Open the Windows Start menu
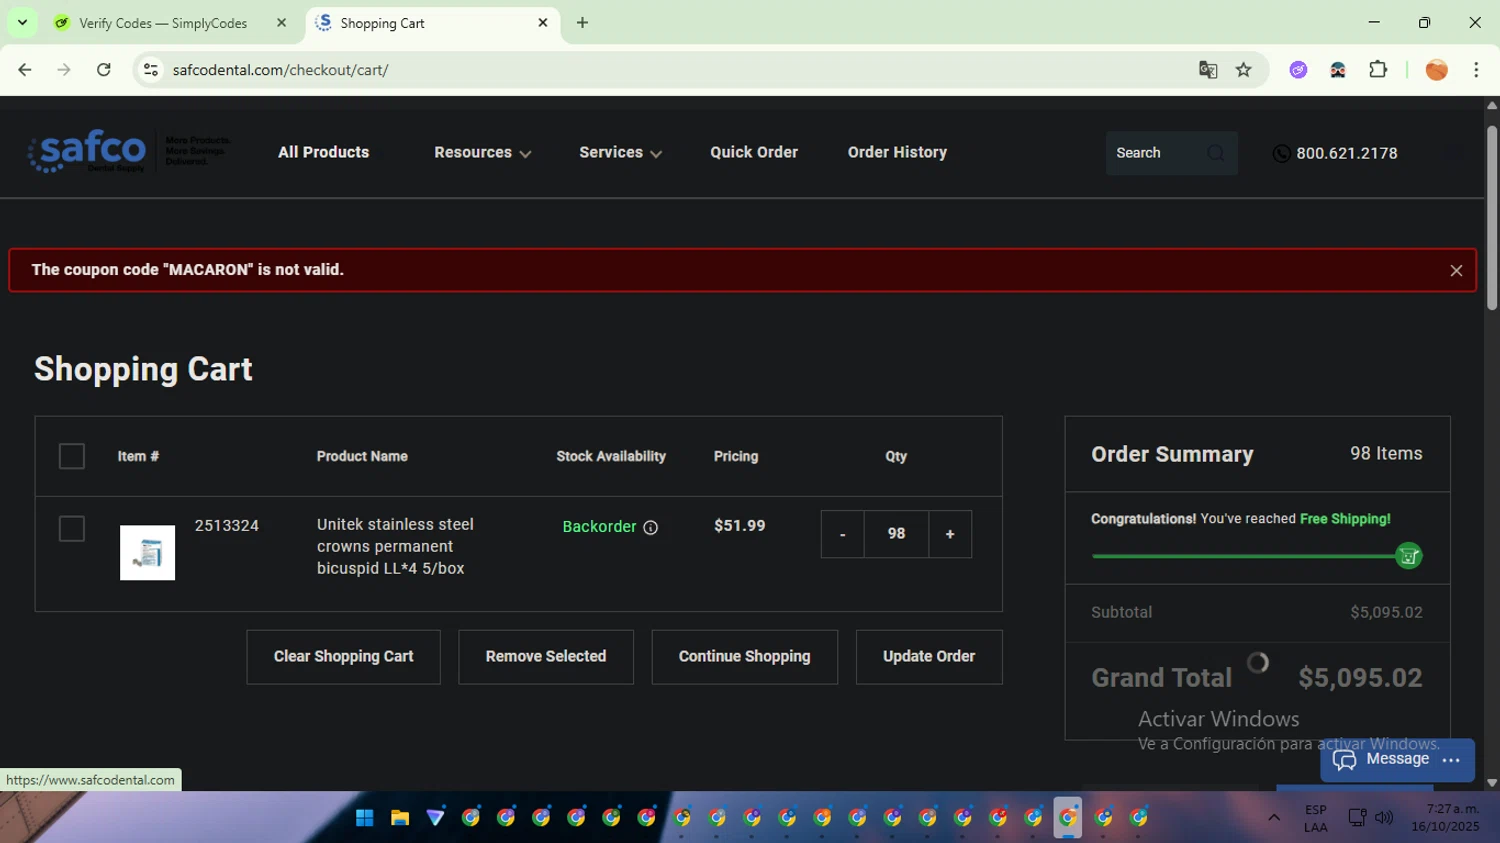Screen dimensions: 1500x843 click(x=365, y=818)
